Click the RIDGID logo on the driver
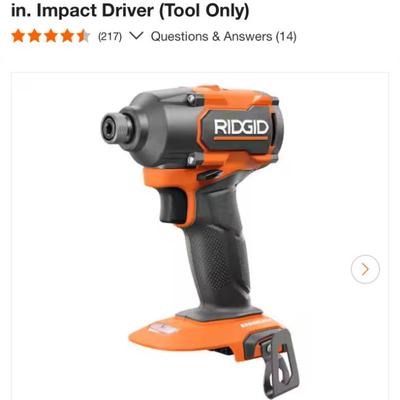This screenshot has width=400, height=400. click(x=241, y=128)
